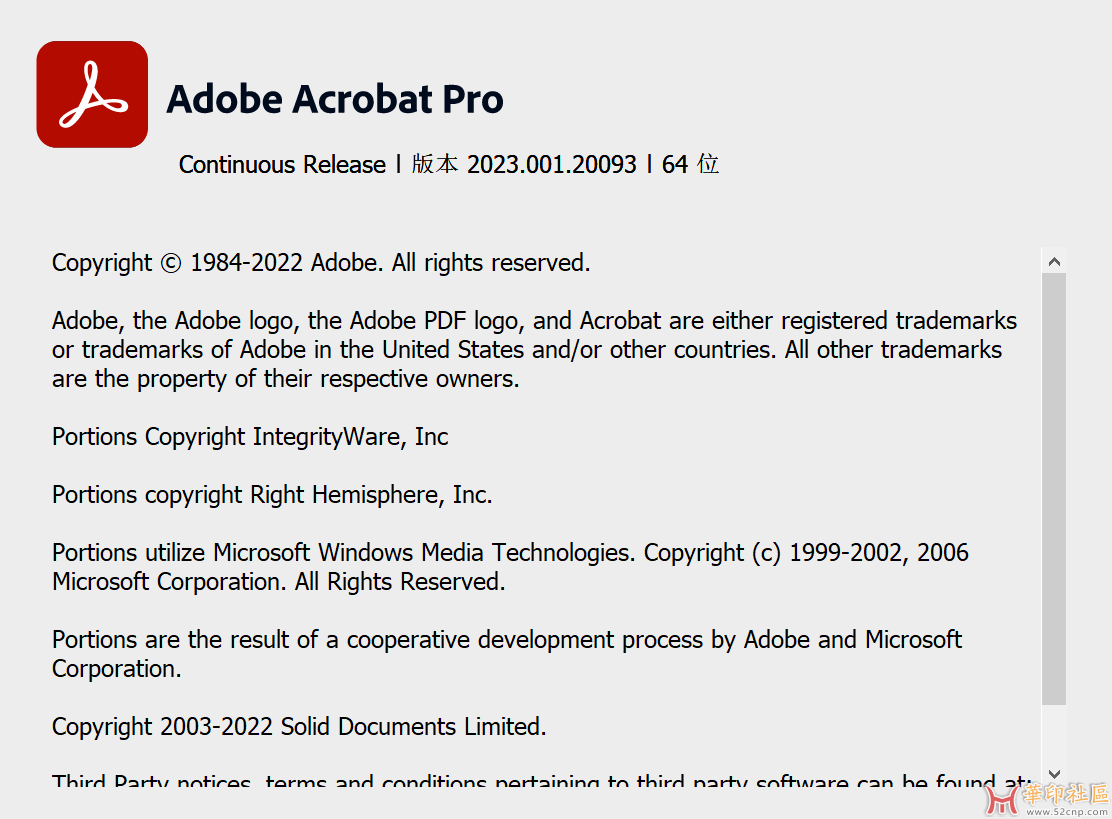
Task: Click the version number 2023.001.20093
Action: tap(551, 165)
